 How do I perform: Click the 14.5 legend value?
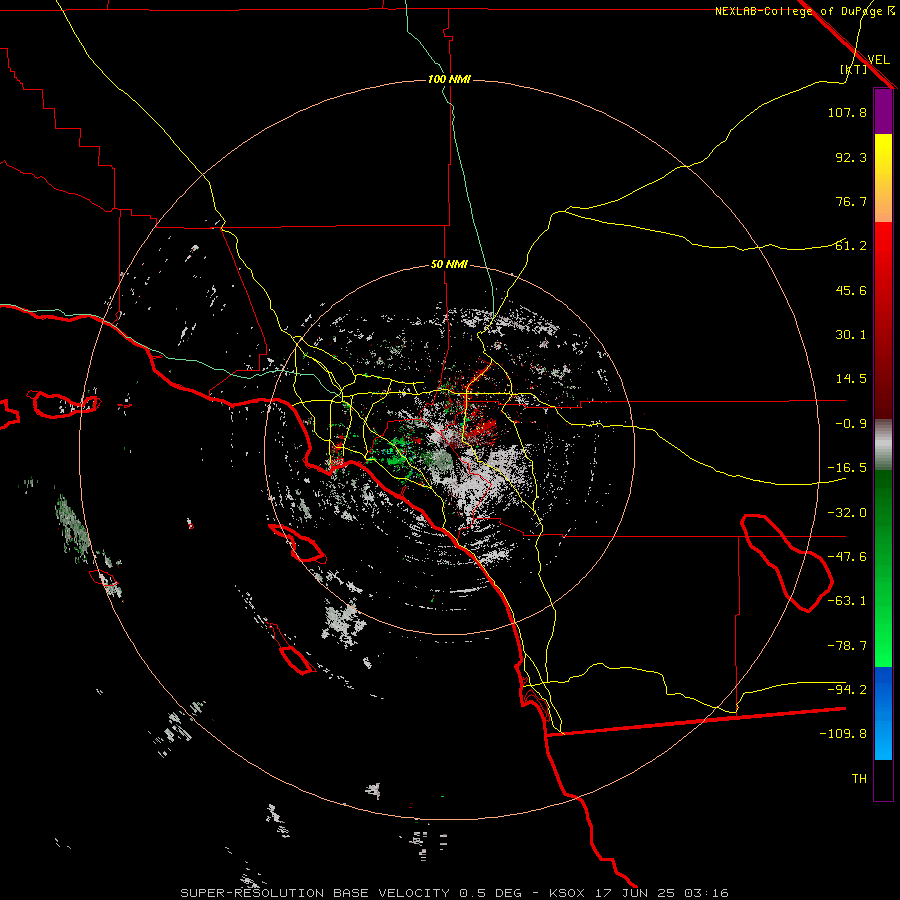click(851, 379)
